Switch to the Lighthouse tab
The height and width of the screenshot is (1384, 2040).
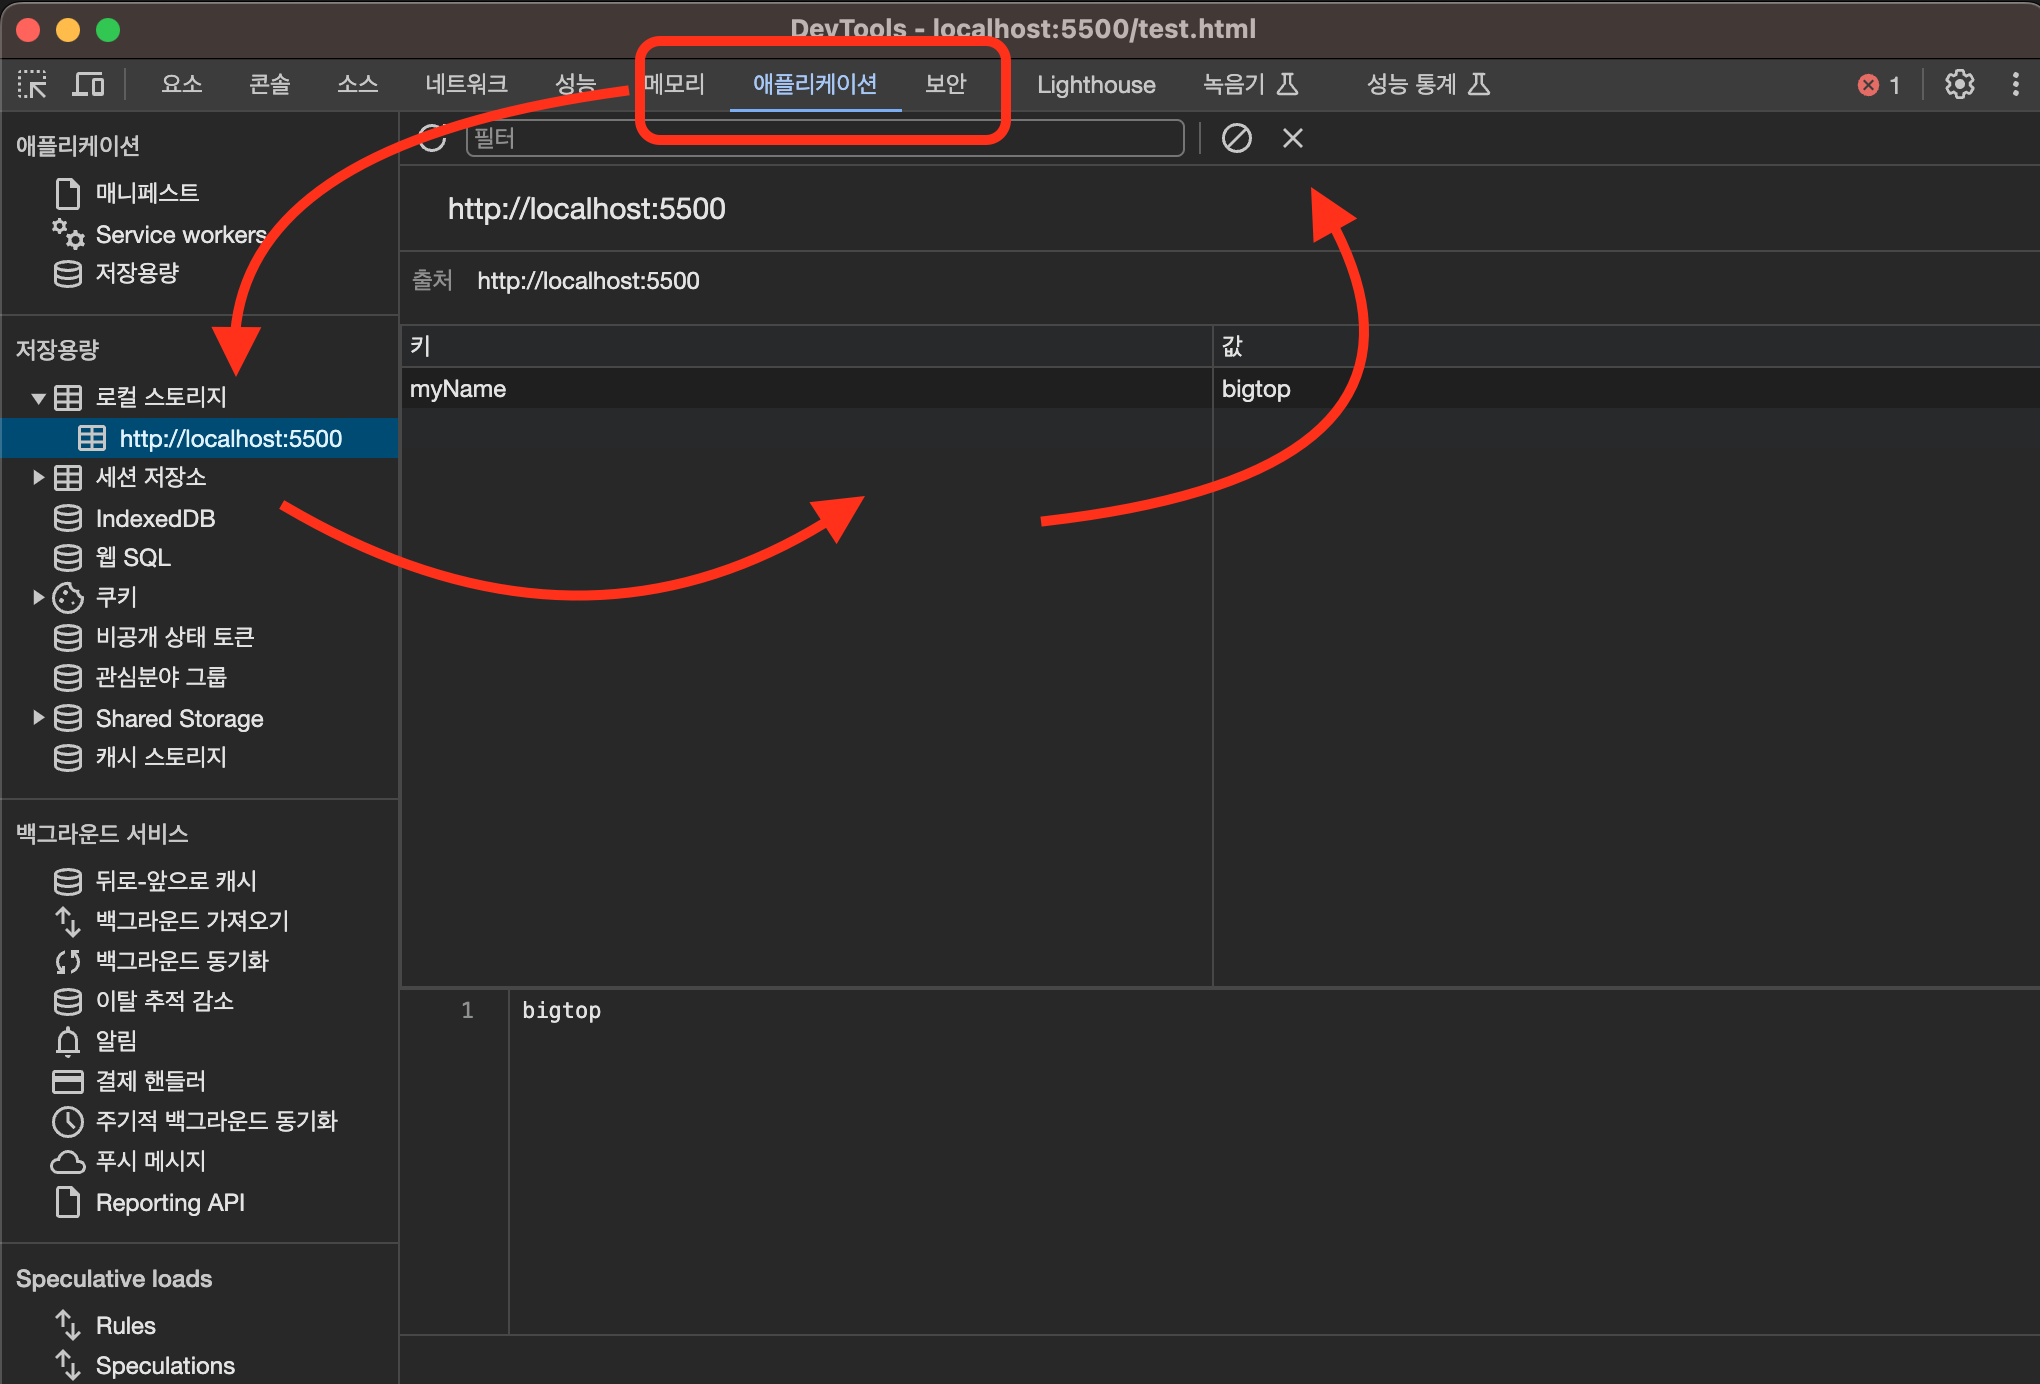(1096, 85)
